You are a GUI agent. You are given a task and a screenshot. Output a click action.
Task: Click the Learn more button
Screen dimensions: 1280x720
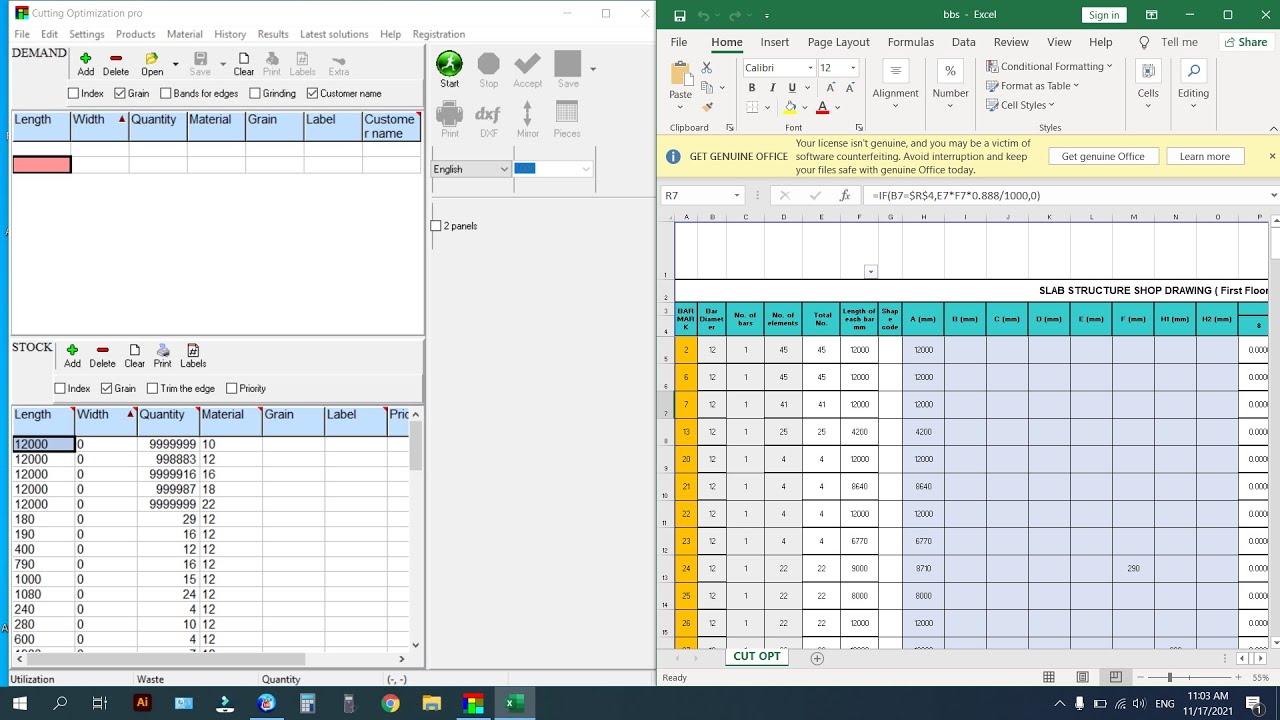[x=1204, y=156]
